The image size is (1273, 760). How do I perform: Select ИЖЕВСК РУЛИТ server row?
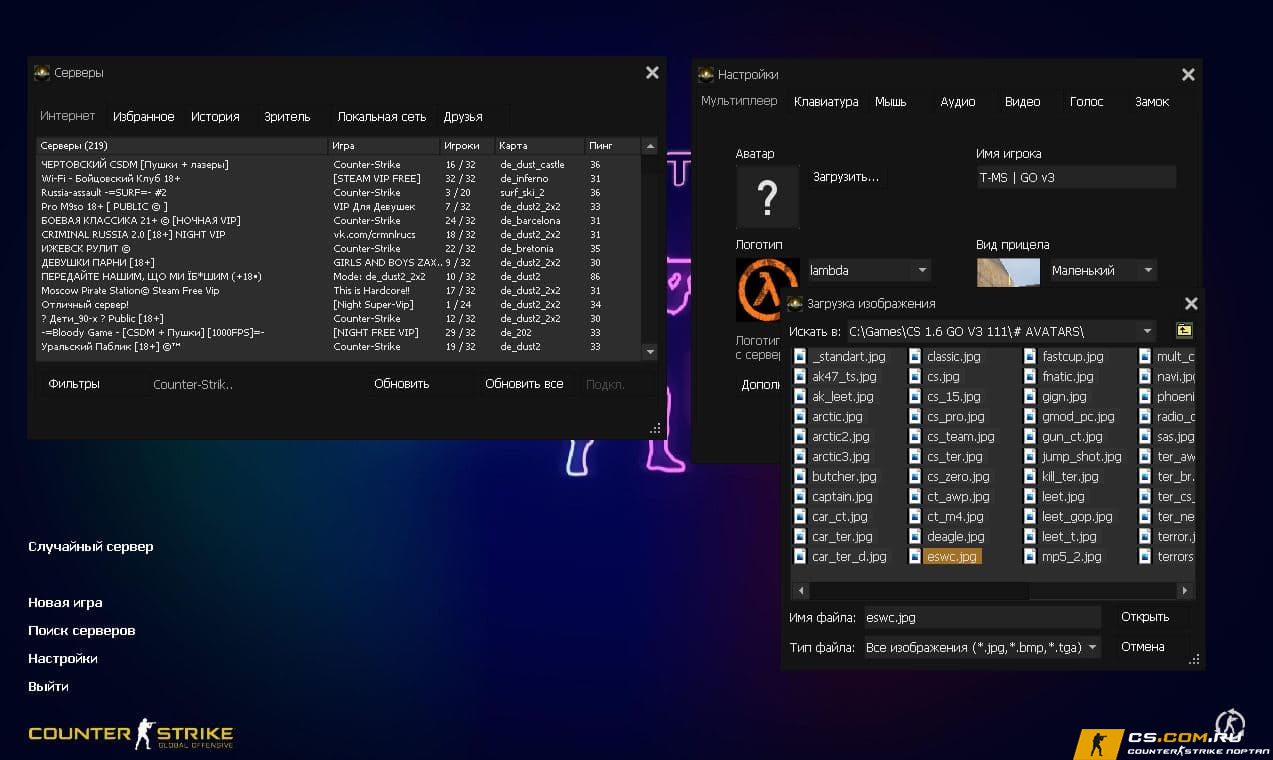pyautogui.click(x=338, y=249)
